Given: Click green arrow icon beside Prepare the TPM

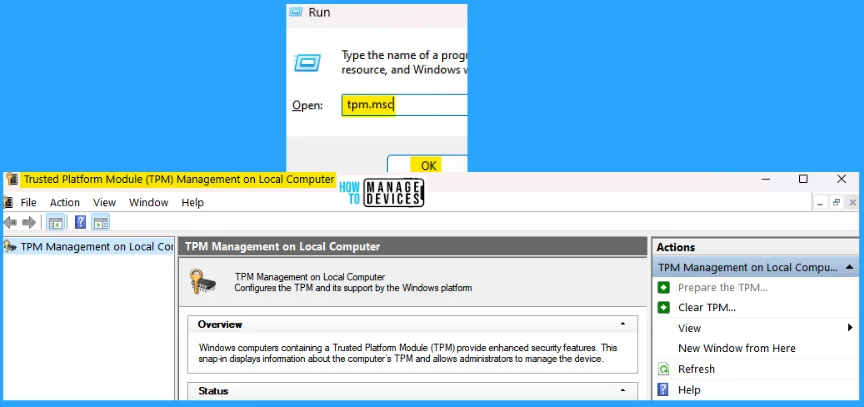Looking at the screenshot, I should [x=664, y=287].
